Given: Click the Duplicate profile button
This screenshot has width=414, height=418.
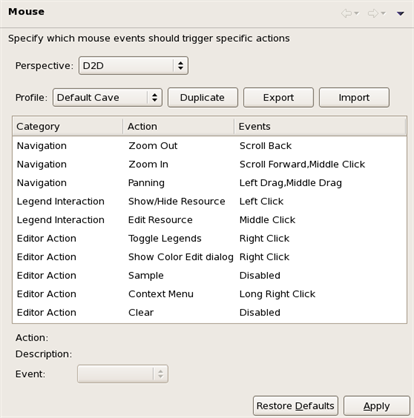Looking at the screenshot, I should (203, 97).
